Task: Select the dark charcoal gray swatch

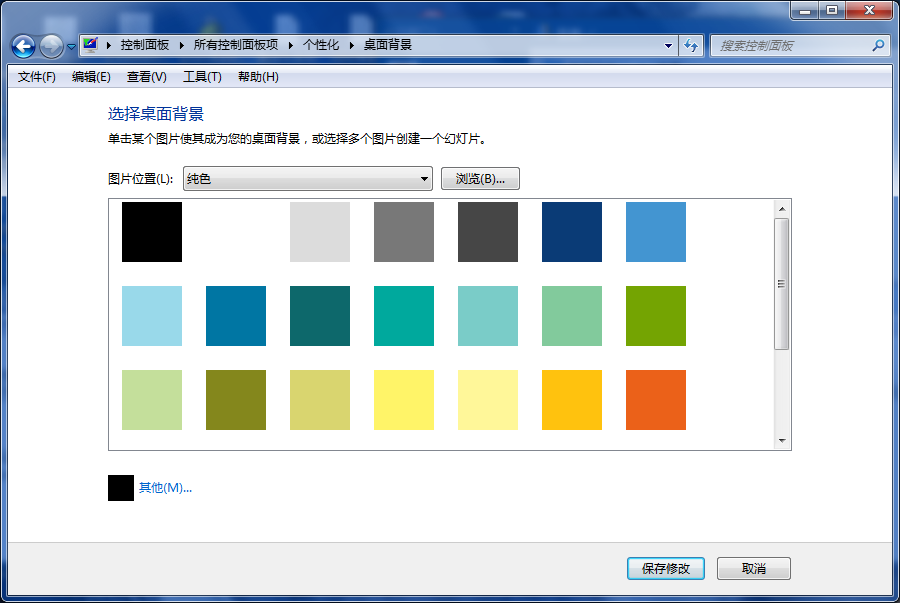Action: (x=488, y=232)
